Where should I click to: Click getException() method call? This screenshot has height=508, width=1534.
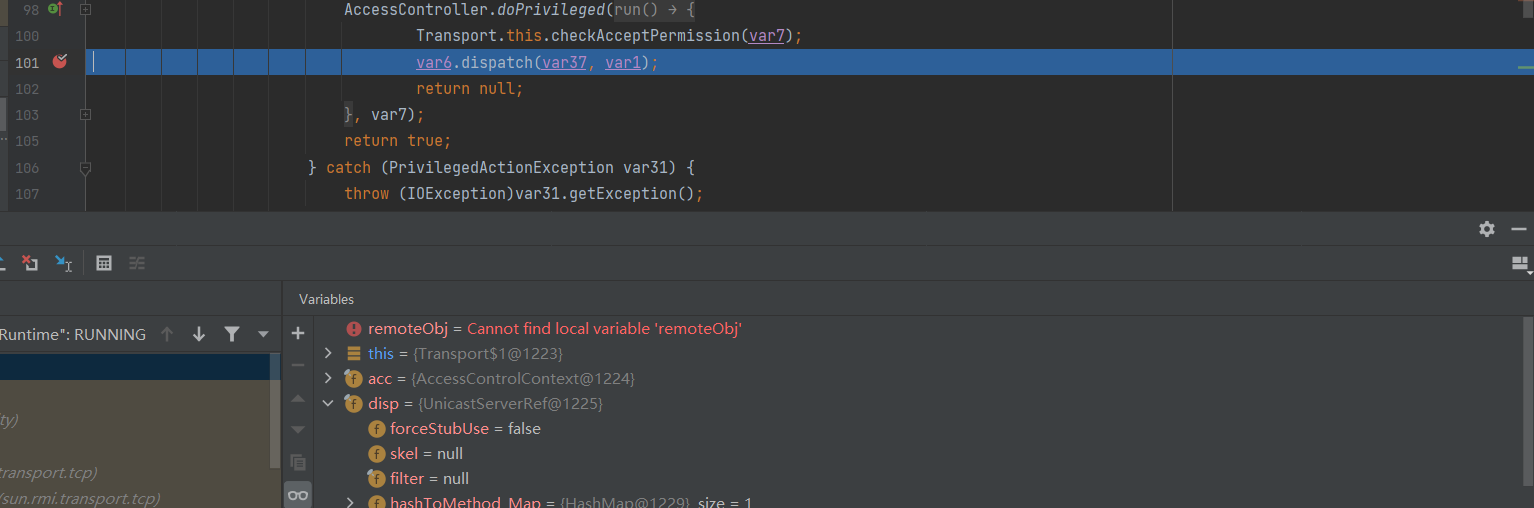630,193
